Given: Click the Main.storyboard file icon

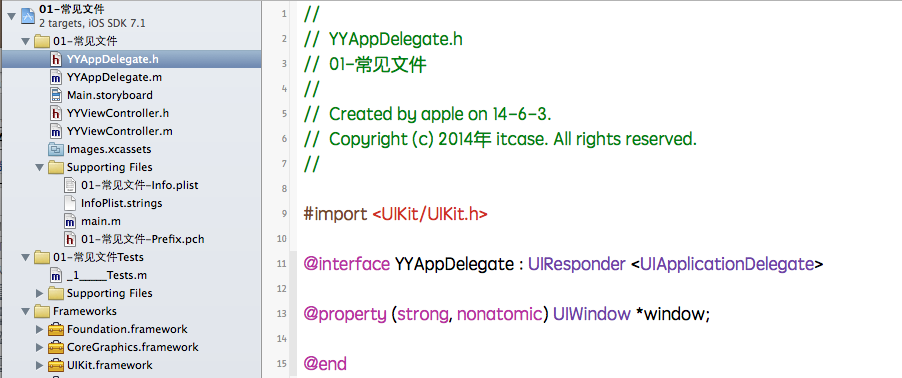Looking at the screenshot, I should [x=56, y=95].
